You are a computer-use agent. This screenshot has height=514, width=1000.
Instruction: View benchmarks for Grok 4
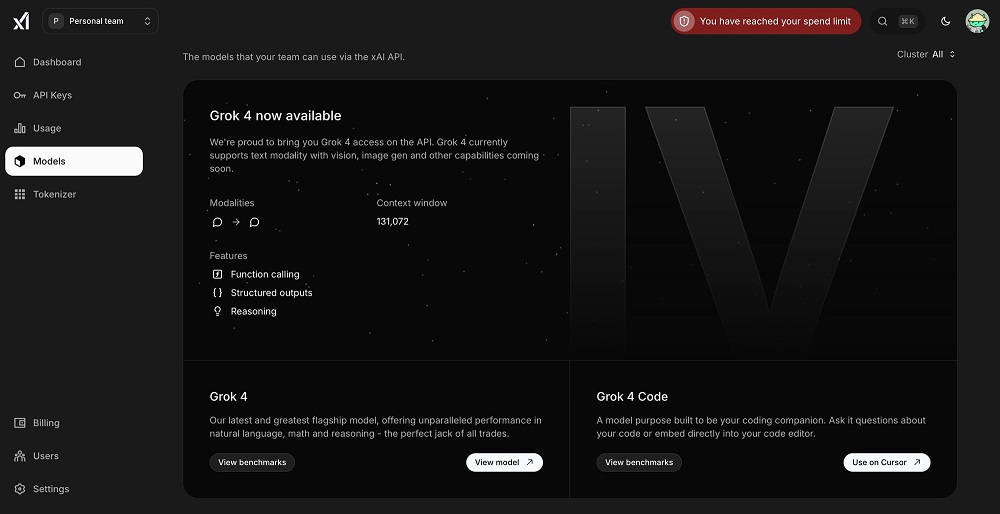click(x=252, y=462)
